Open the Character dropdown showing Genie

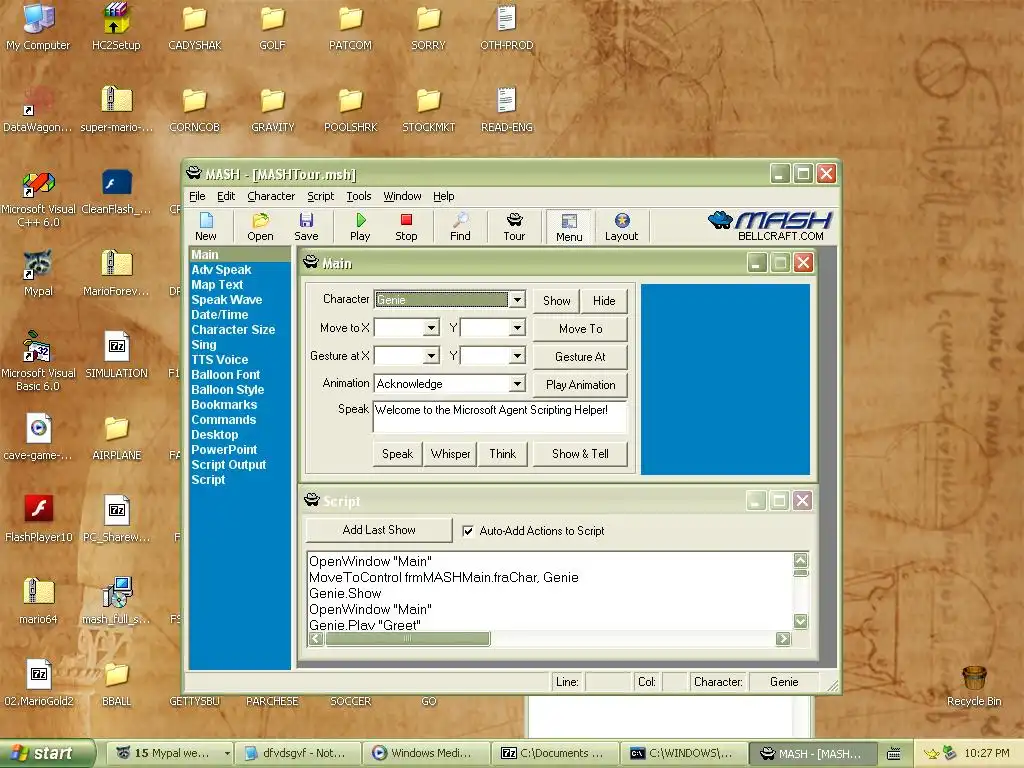(517, 300)
